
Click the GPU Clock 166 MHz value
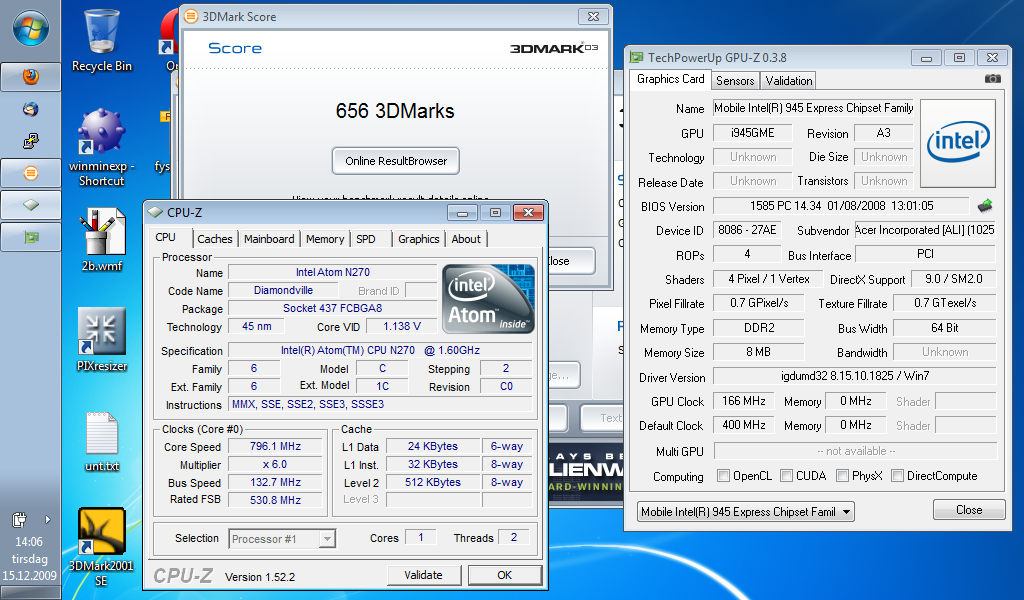[x=743, y=401]
